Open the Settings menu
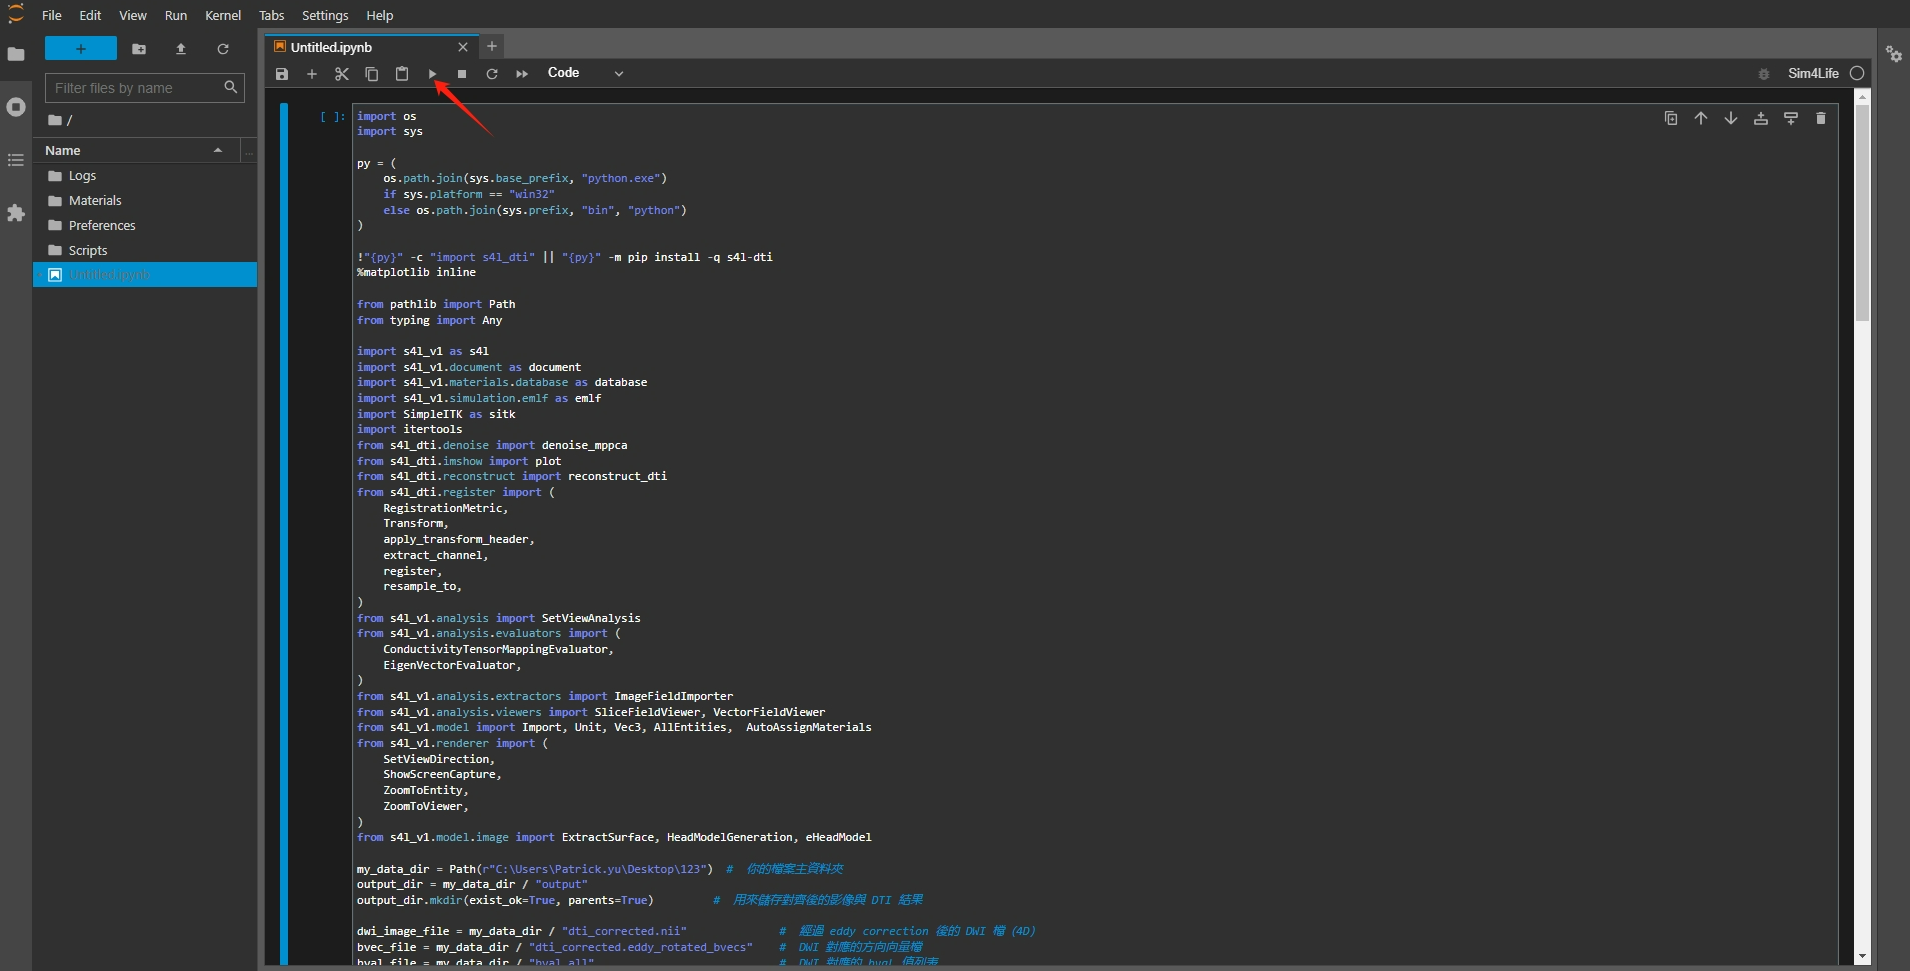1910x971 pixels. [325, 15]
